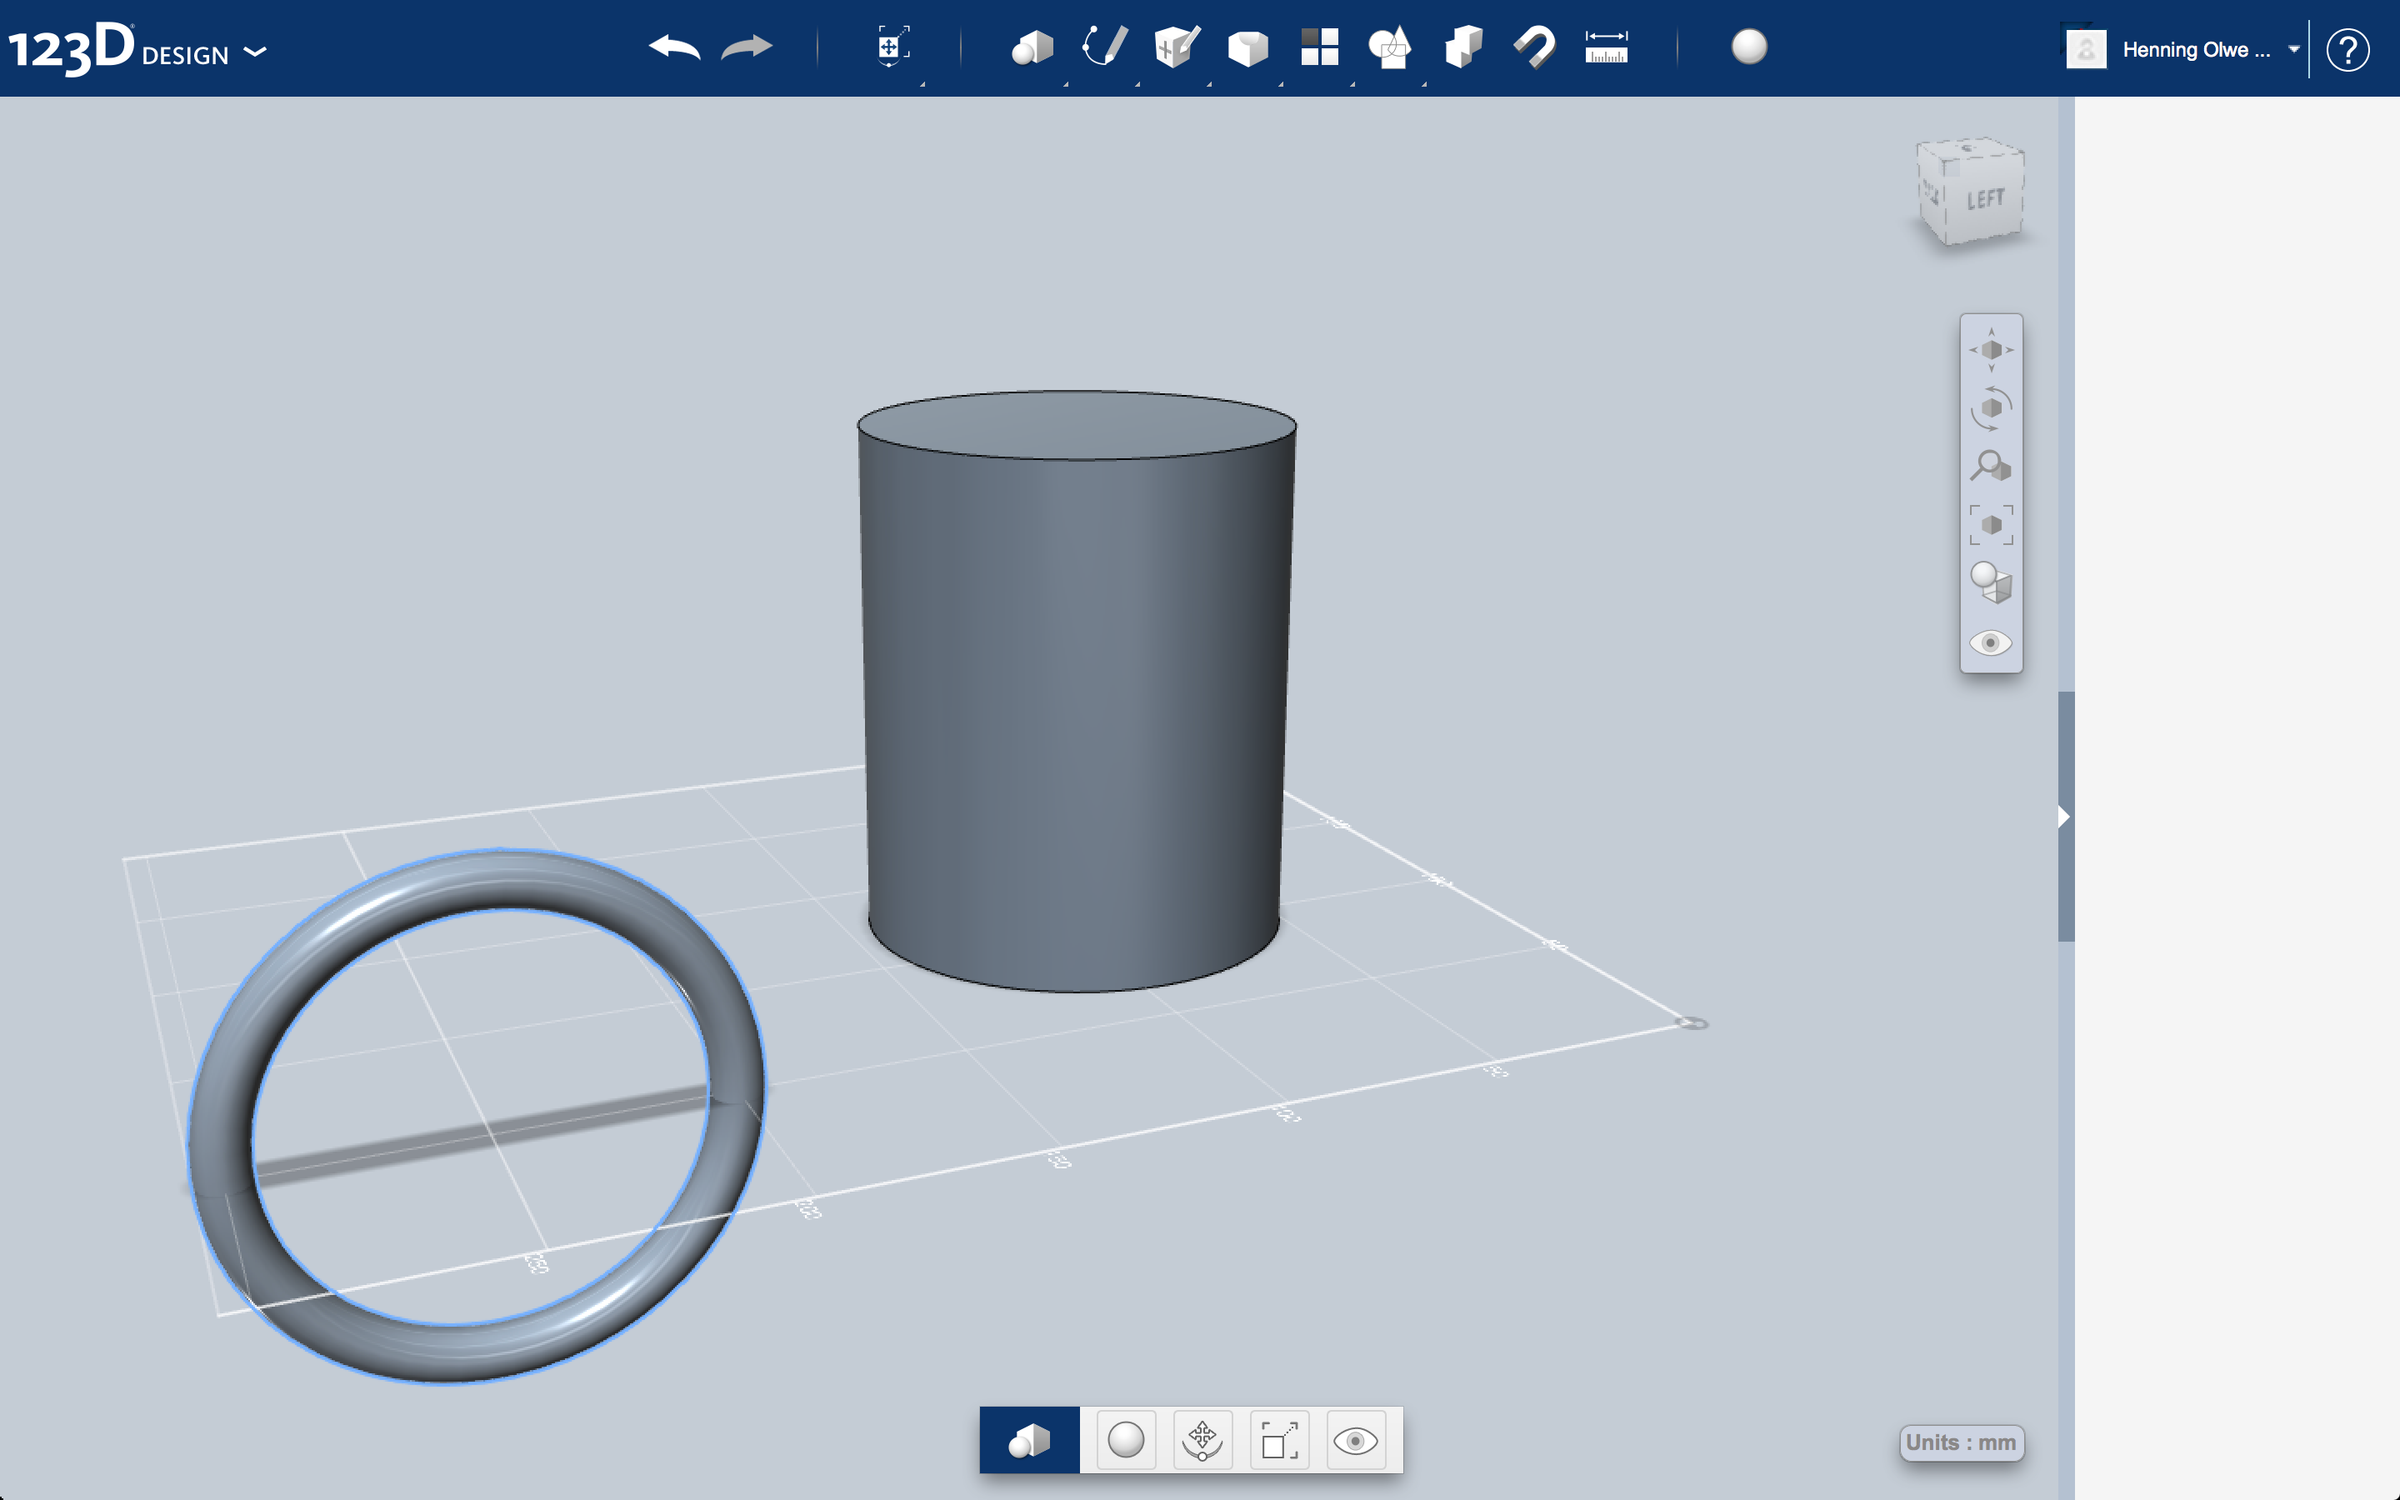Expand the Henning Olwe account dropdown
The width and height of the screenshot is (2400, 1500).
(2294, 49)
